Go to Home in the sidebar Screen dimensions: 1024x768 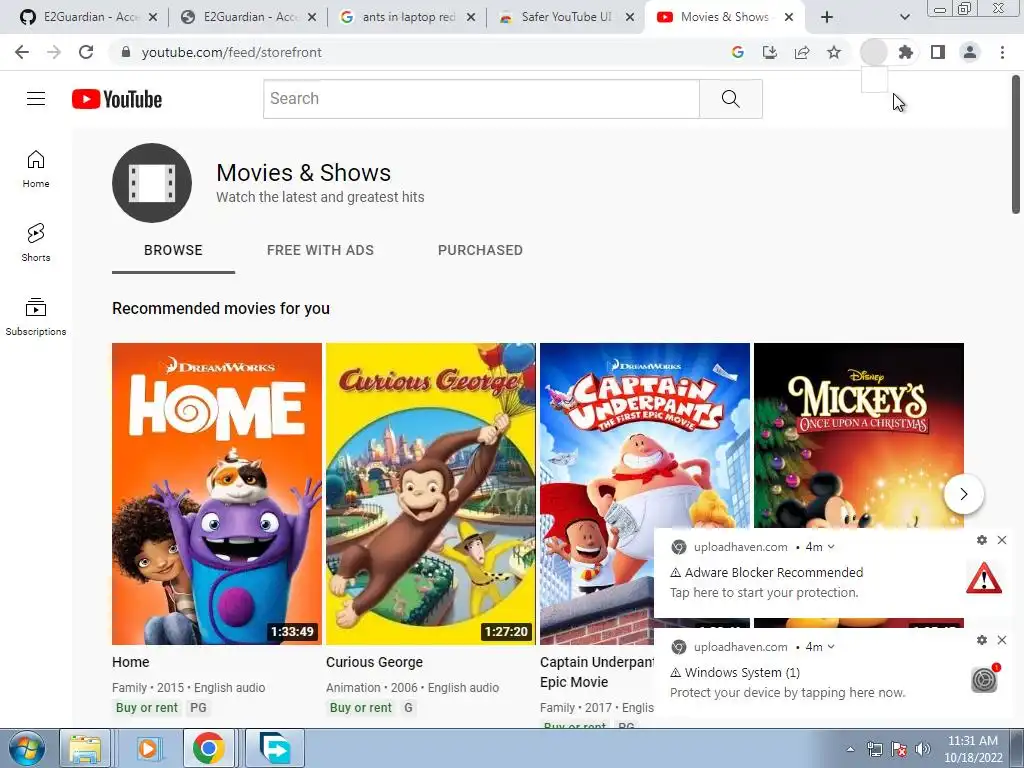coord(36,169)
